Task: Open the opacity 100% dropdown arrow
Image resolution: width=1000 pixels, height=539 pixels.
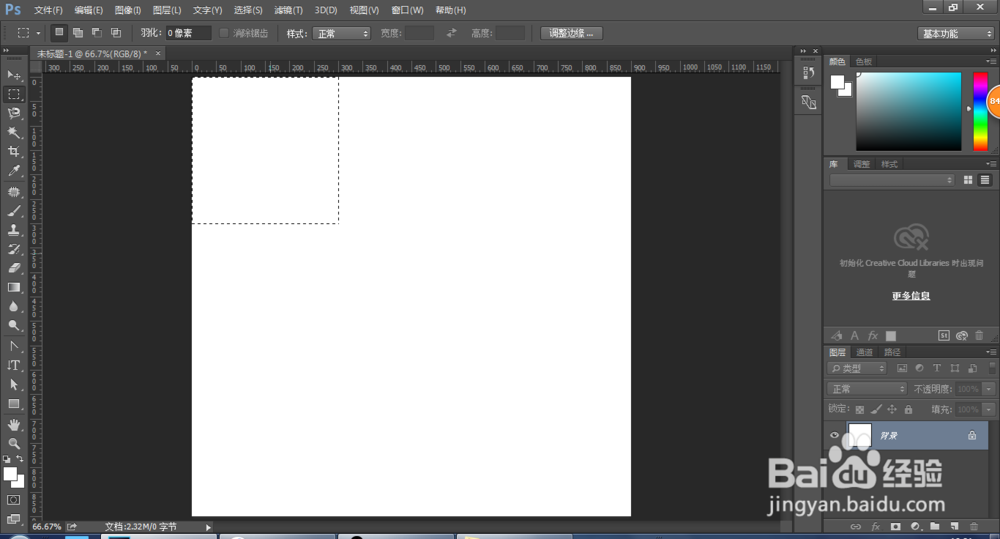Action: pos(989,388)
